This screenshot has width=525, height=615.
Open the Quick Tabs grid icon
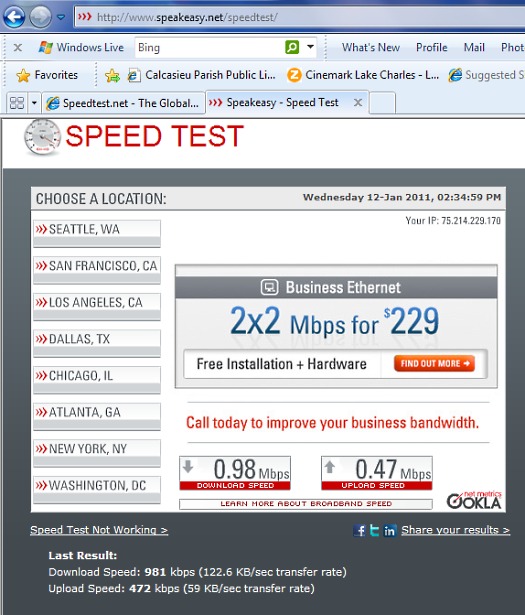click(17, 103)
